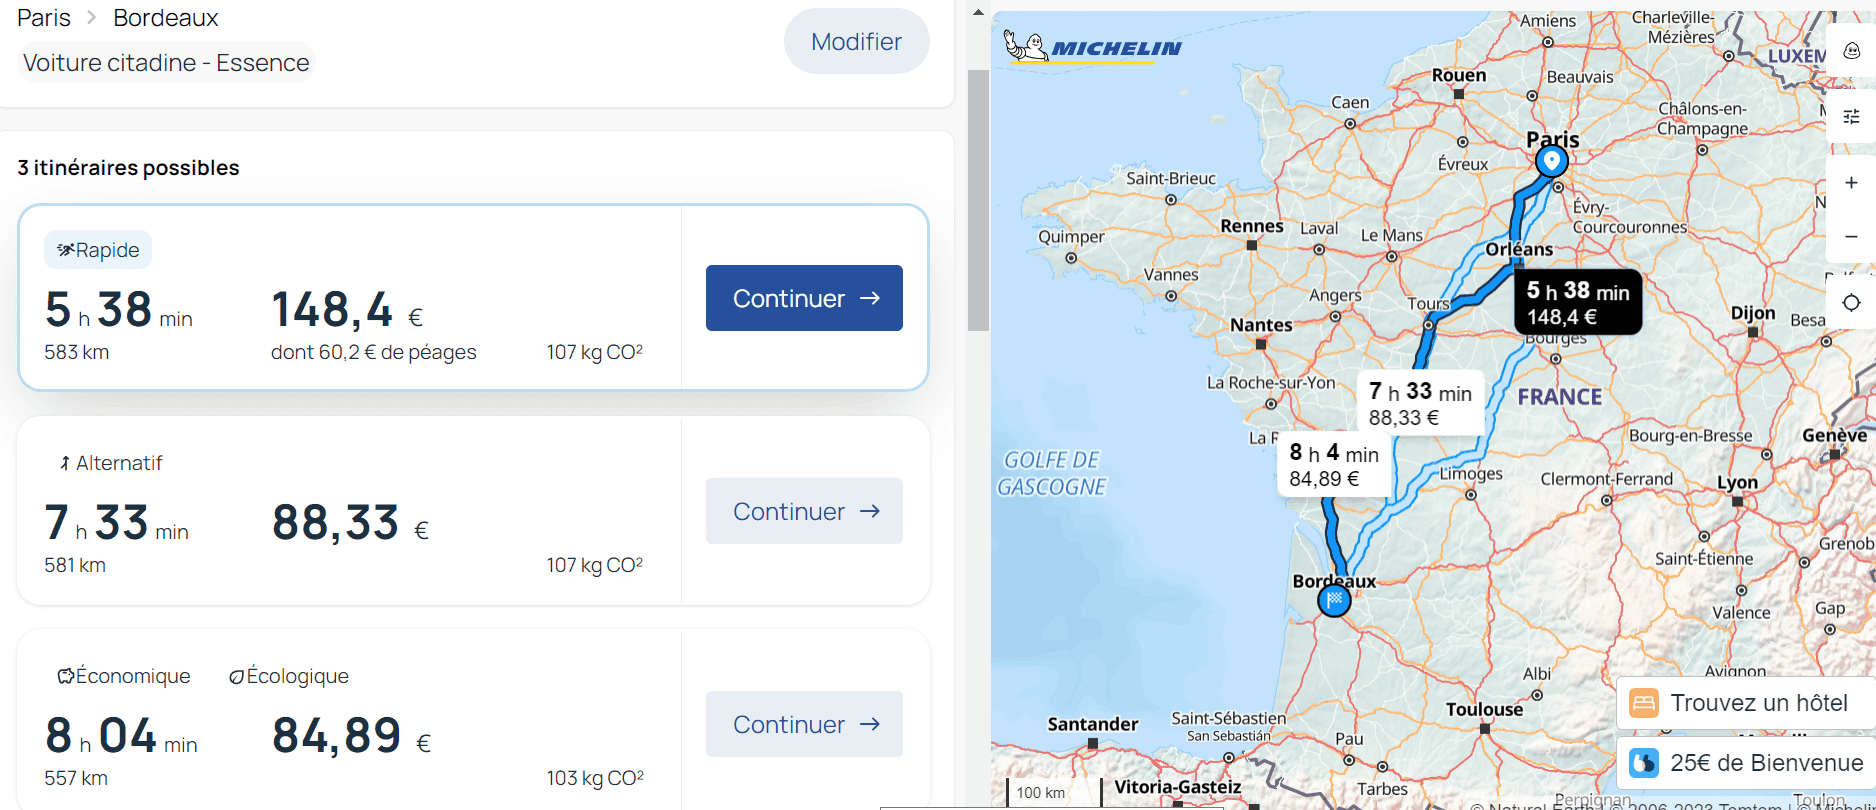Click the Économique label

click(133, 676)
